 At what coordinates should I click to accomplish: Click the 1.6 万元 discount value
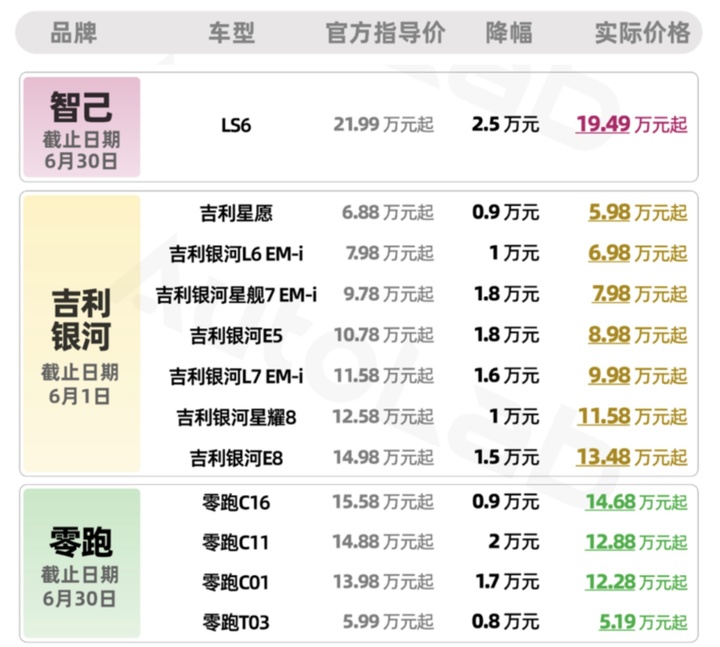(x=507, y=376)
